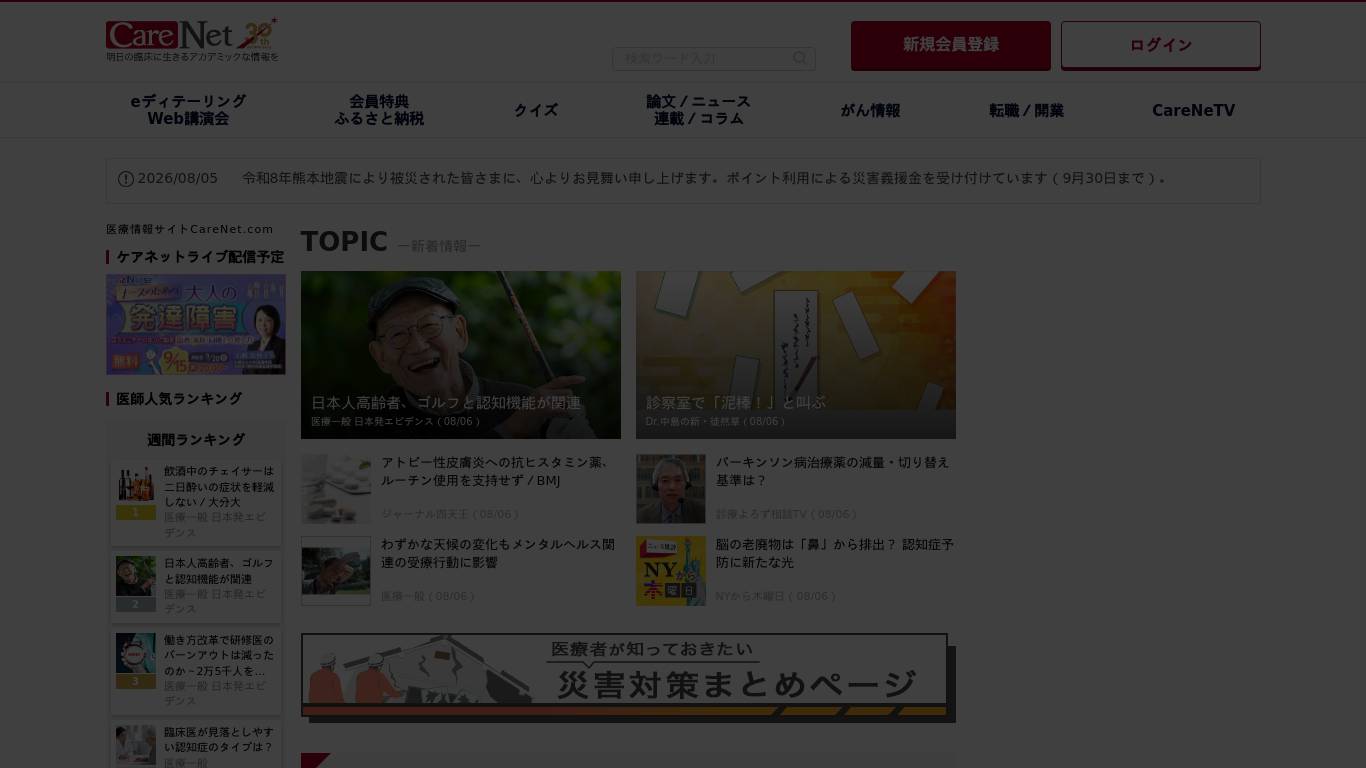This screenshot has width=1366, height=768.
Task: Click the ケアネットライブ配信予定 heading
Action: pyautogui.click(x=200, y=257)
